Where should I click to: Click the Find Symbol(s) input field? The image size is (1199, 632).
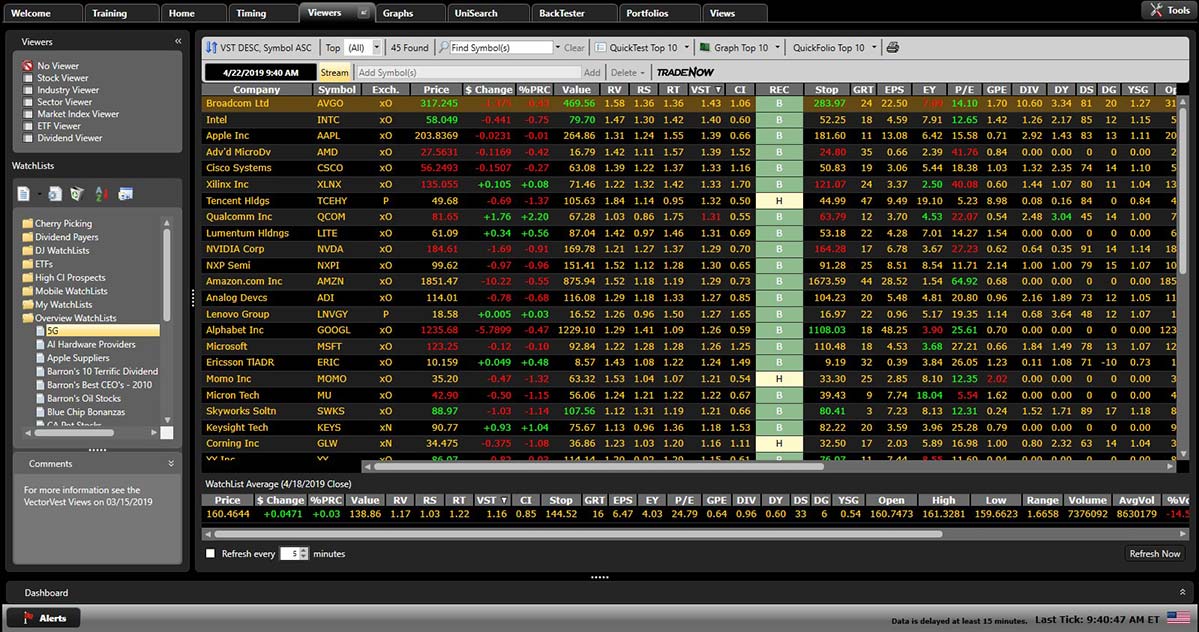point(500,48)
